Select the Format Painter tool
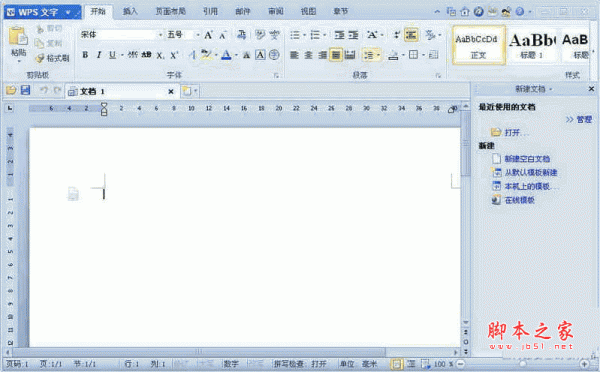Image resolution: width=600 pixels, height=372 pixels. pos(52,58)
